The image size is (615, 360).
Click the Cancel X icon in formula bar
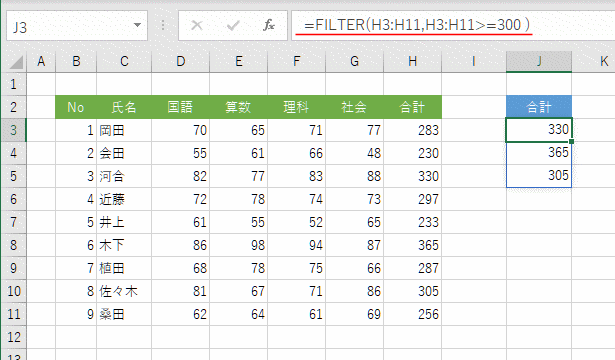[197, 25]
